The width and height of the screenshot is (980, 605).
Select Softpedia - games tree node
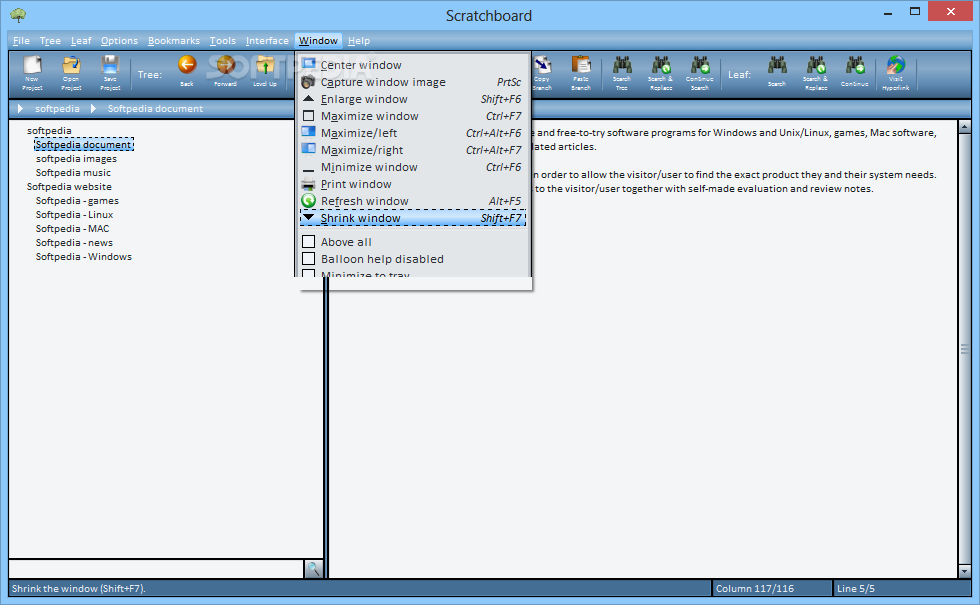point(77,201)
